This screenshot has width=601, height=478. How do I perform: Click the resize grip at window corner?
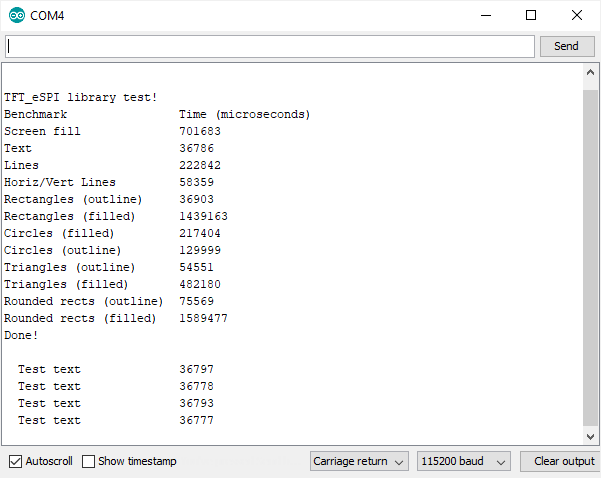click(594, 471)
